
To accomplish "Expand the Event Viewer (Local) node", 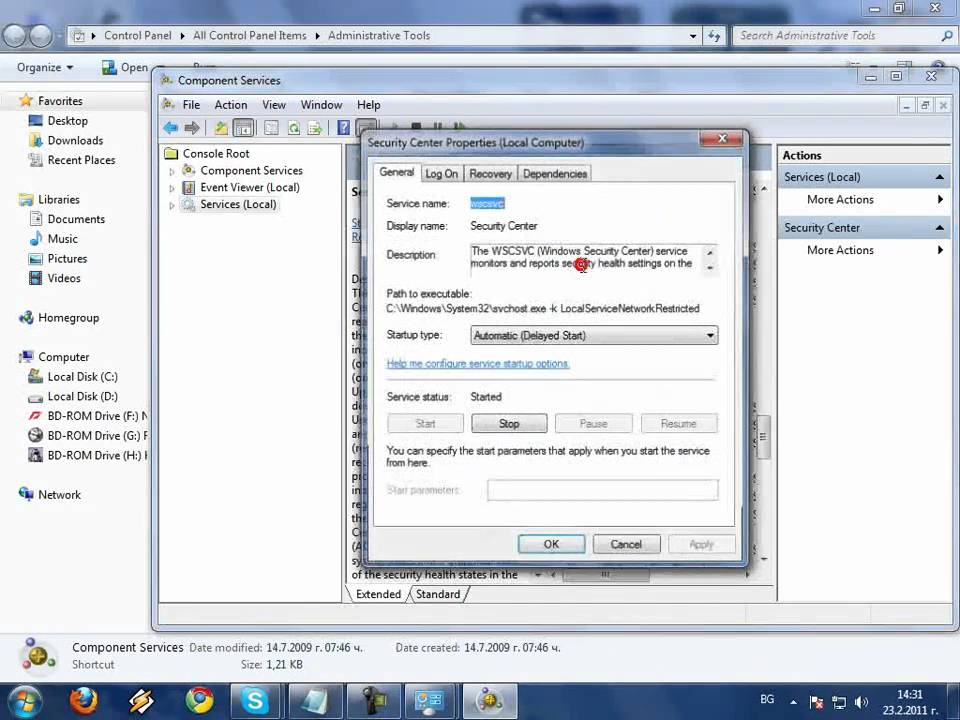I will [172, 189].
